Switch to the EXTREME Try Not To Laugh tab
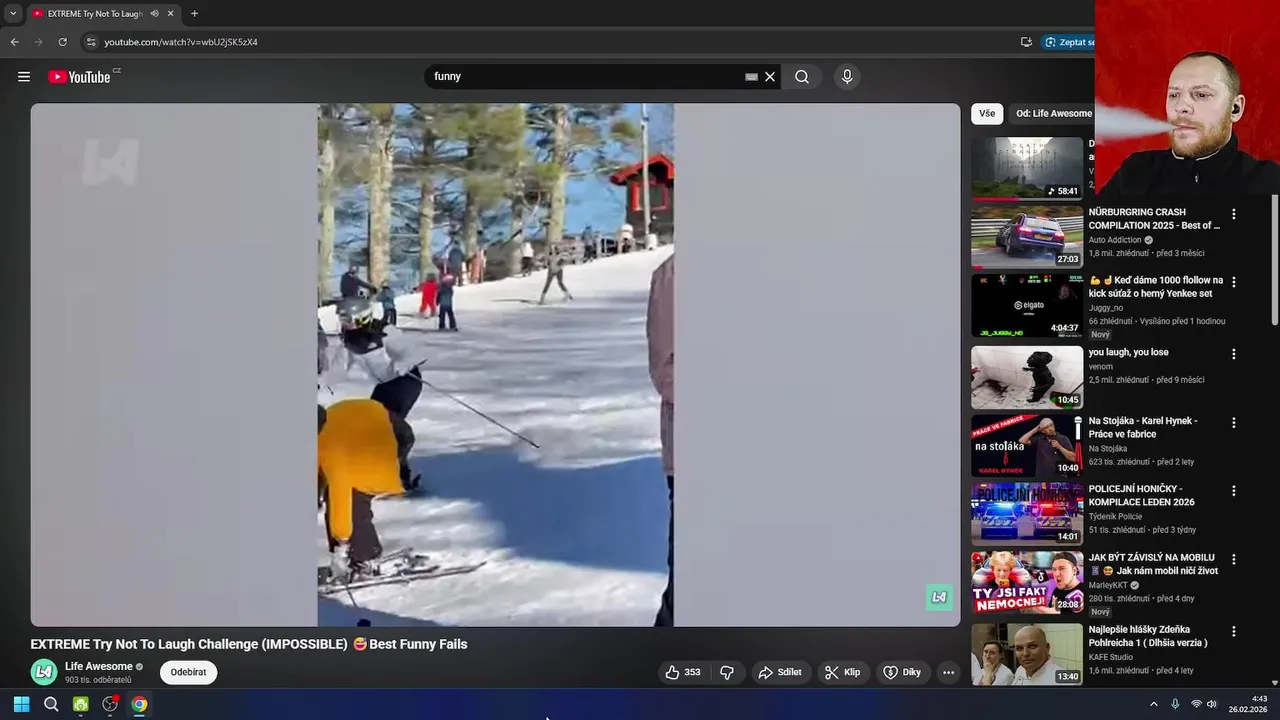 [96, 14]
